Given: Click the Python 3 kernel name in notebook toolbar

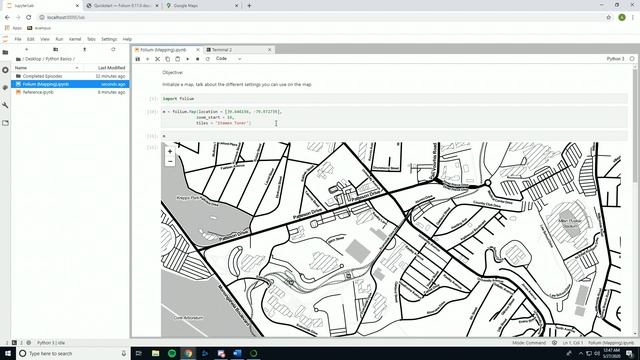Looking at the screenshot, I should [615, 59].
